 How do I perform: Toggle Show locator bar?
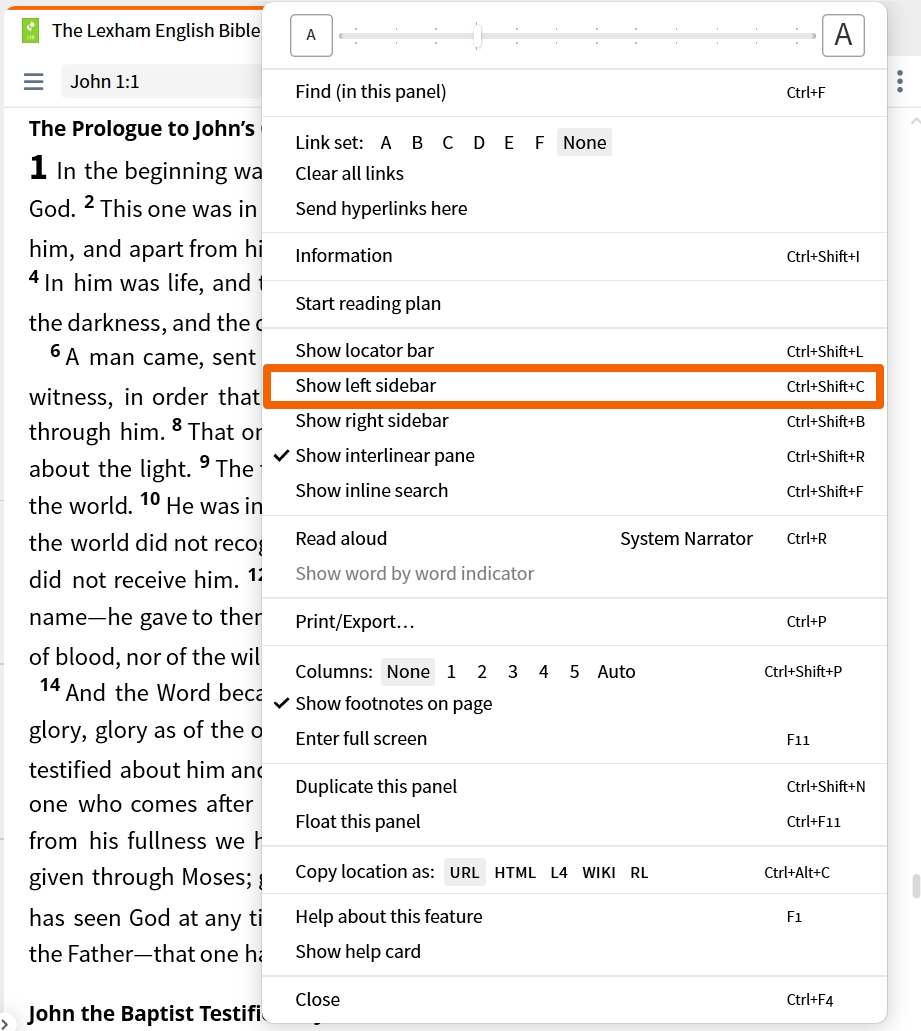tap(575, 350)
